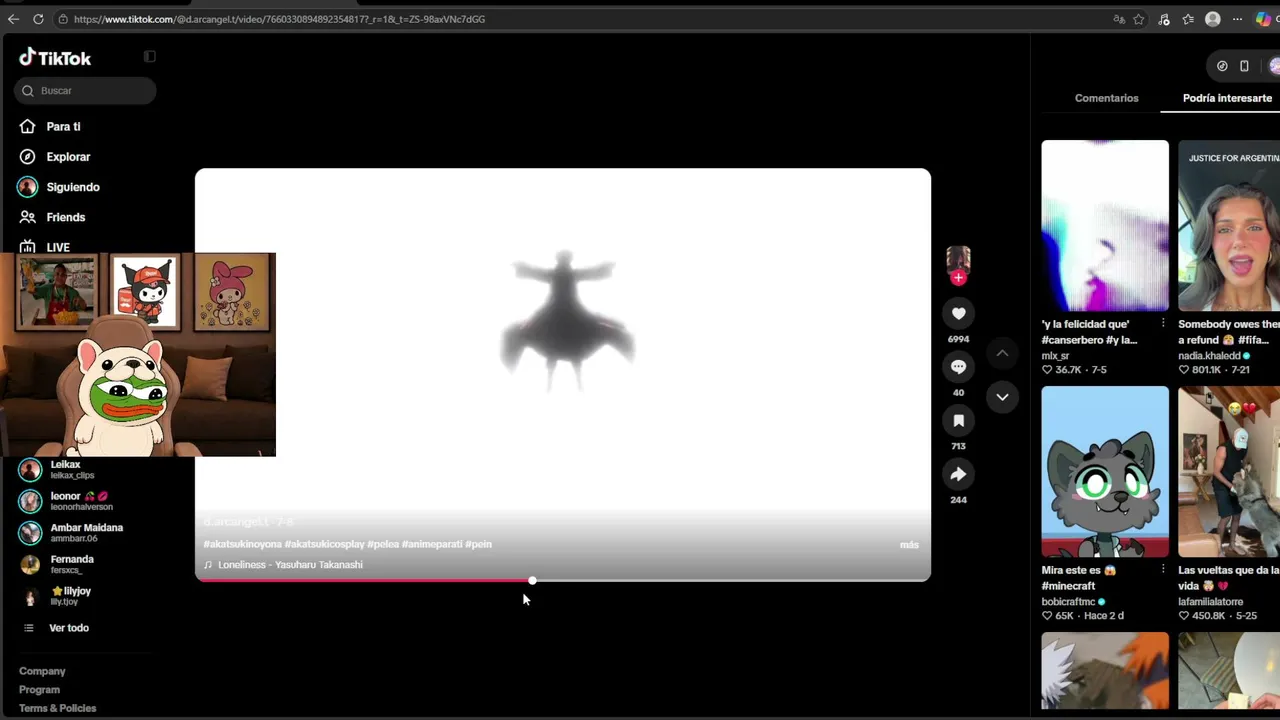The width and height of the screenshot is (1280, 720).
Task: Expand the Program footer section
Action: pyautogui.click(x=39, y=690)
